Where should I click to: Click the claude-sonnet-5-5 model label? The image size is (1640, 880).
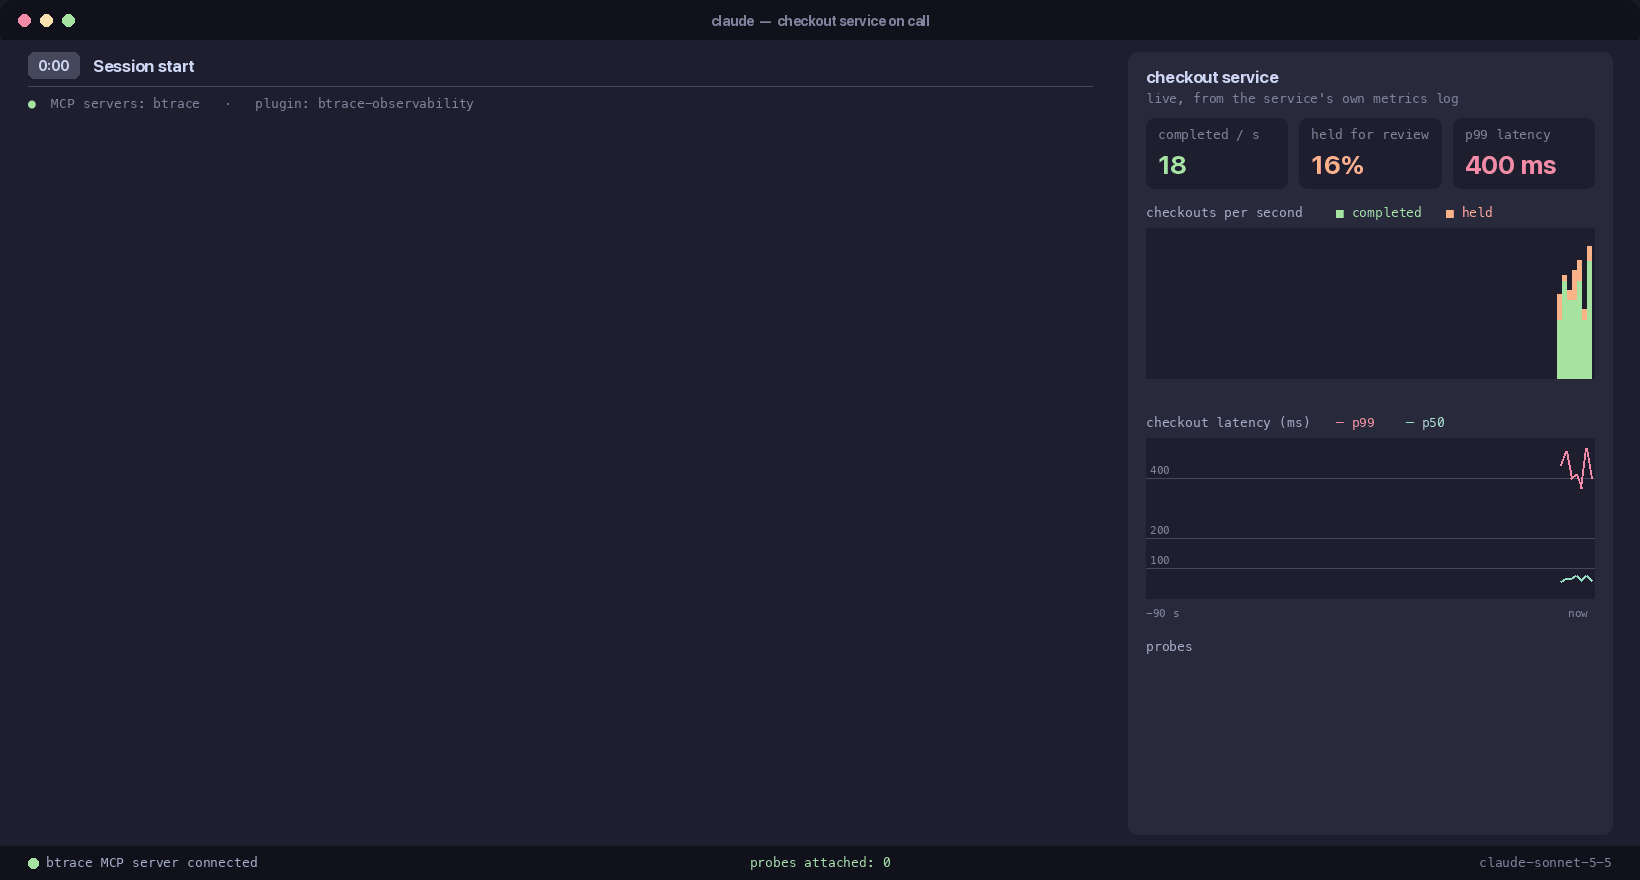pos(1545,862)
